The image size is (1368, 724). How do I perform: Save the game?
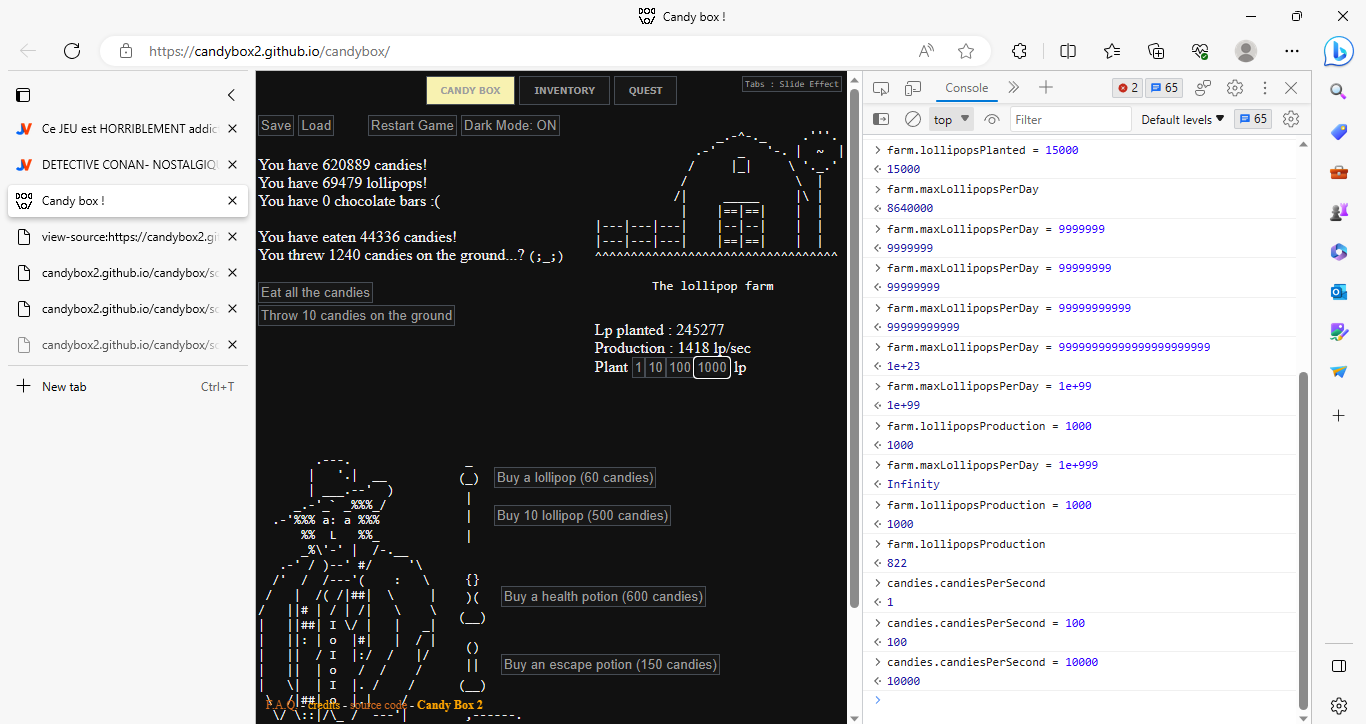point(276,125)
